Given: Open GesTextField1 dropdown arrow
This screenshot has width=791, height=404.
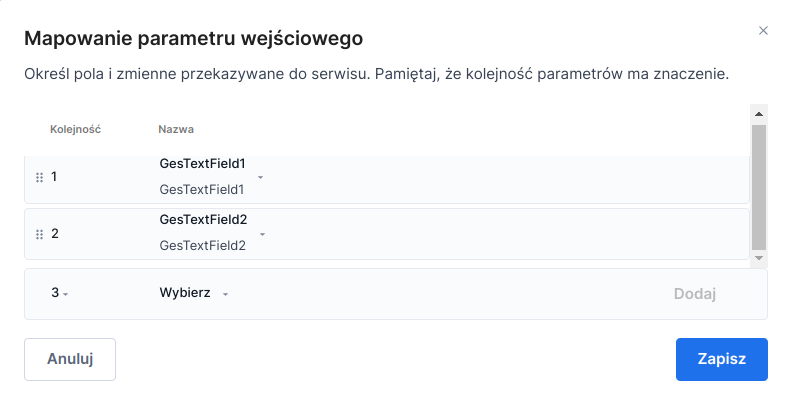Looking at the screenshot, I should [x=260, y=177].
